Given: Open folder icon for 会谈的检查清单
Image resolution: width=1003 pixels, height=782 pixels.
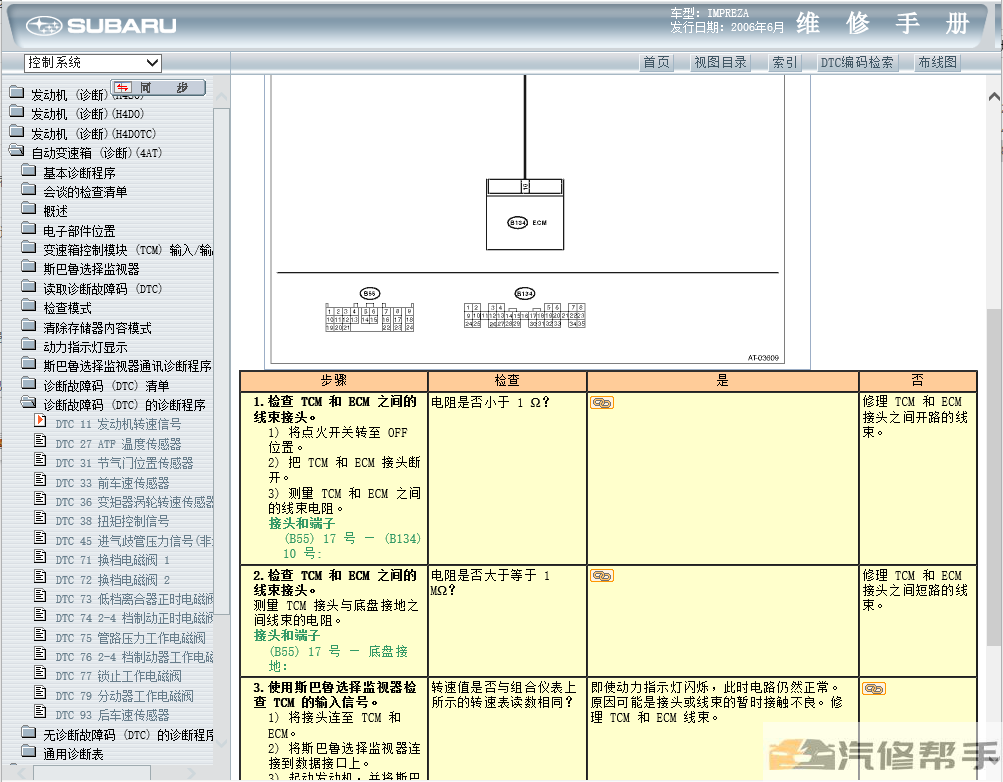Looking at the screenshot, I should (28, 190).
